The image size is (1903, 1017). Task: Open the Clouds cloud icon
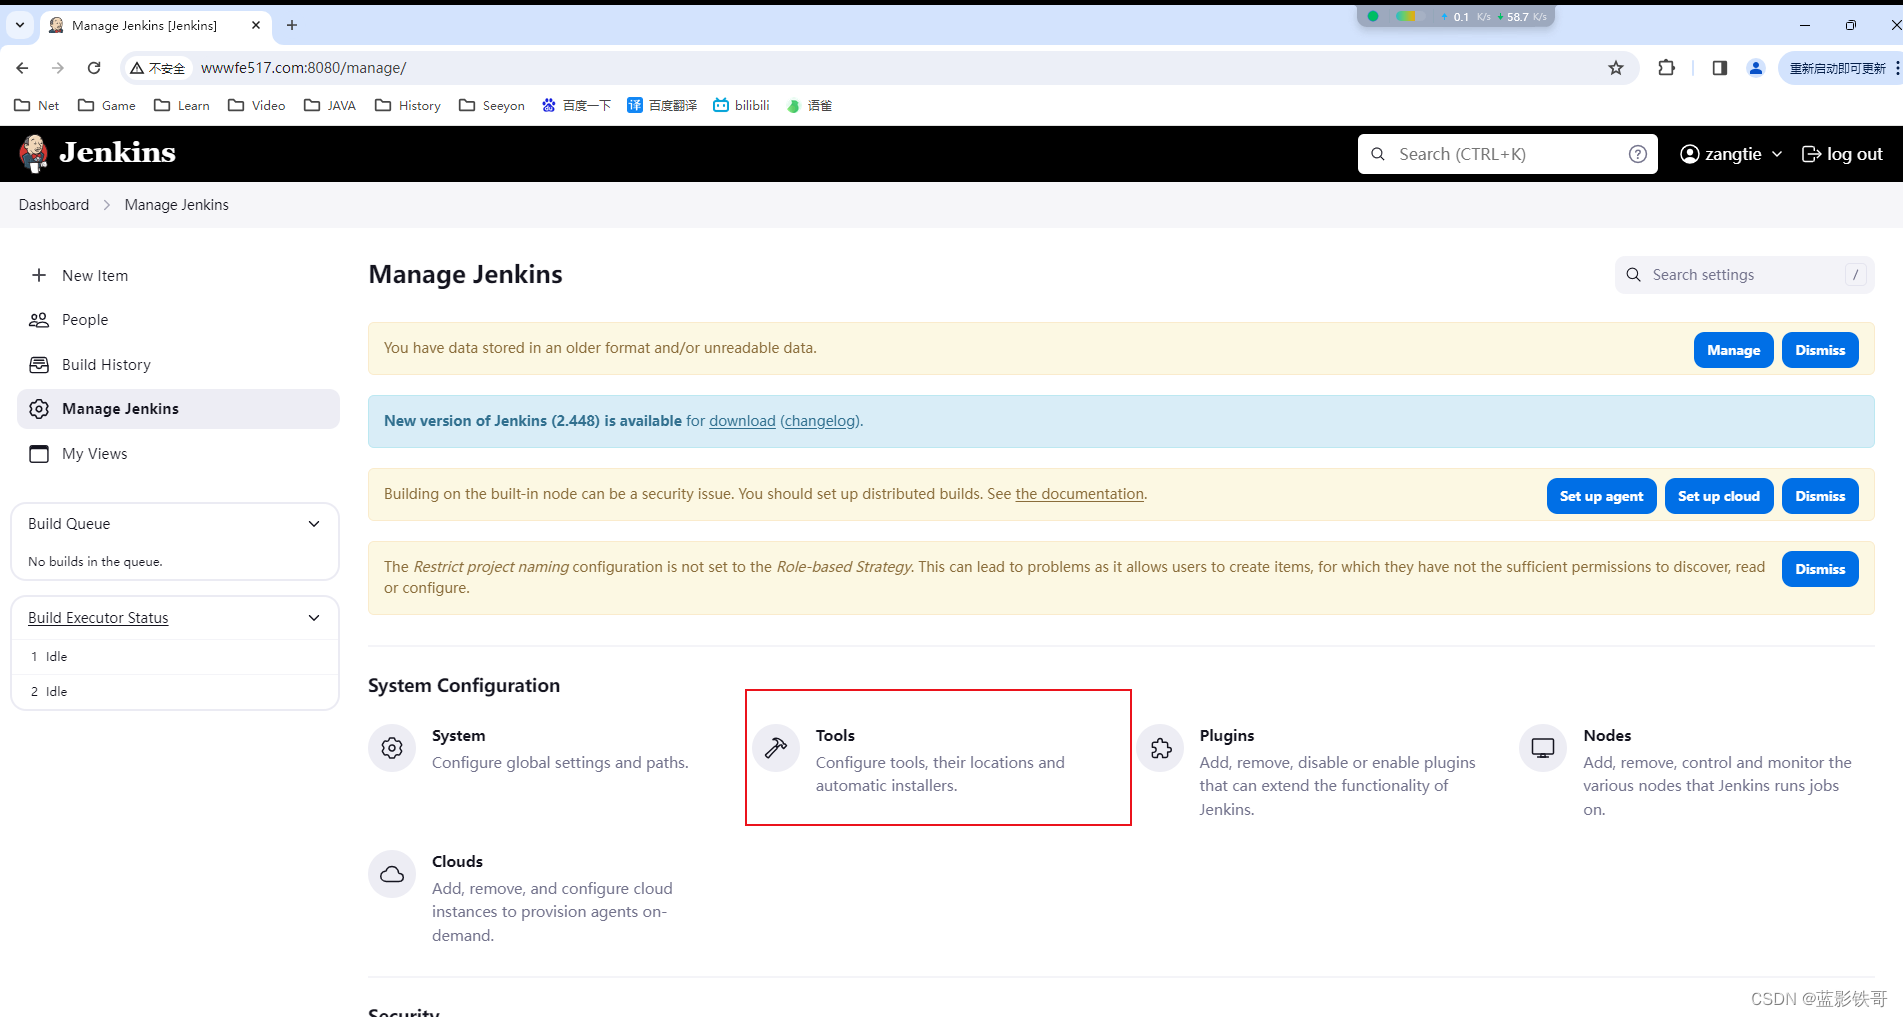392,874
